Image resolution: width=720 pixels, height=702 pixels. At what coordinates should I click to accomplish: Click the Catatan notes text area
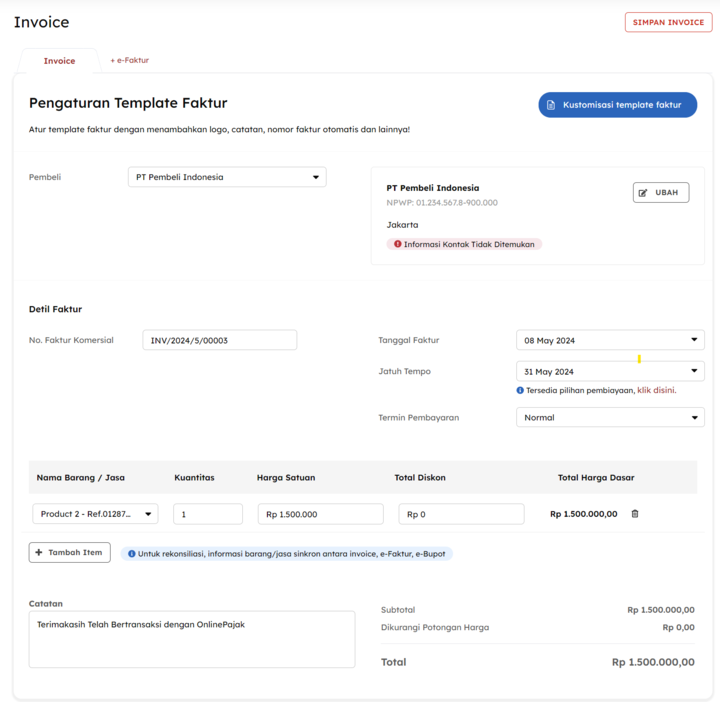click(x=192, y=639)
